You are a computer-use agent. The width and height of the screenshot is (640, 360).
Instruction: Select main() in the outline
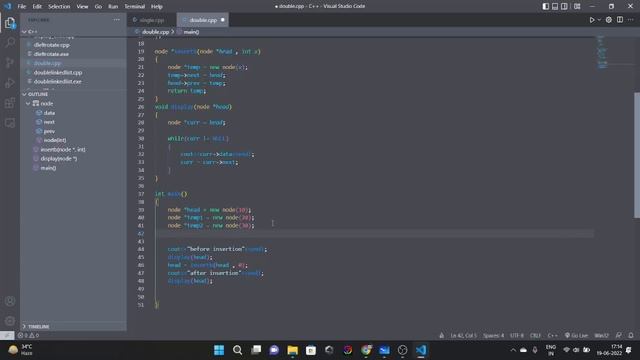point(48,168)
